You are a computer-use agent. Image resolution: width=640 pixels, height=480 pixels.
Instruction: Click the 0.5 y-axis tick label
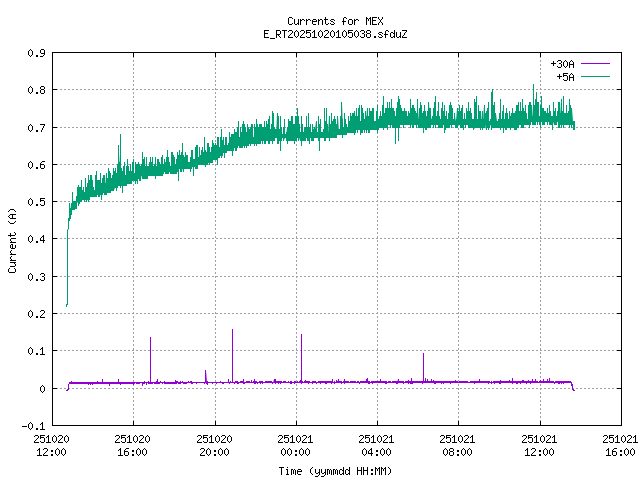point(35,202)
